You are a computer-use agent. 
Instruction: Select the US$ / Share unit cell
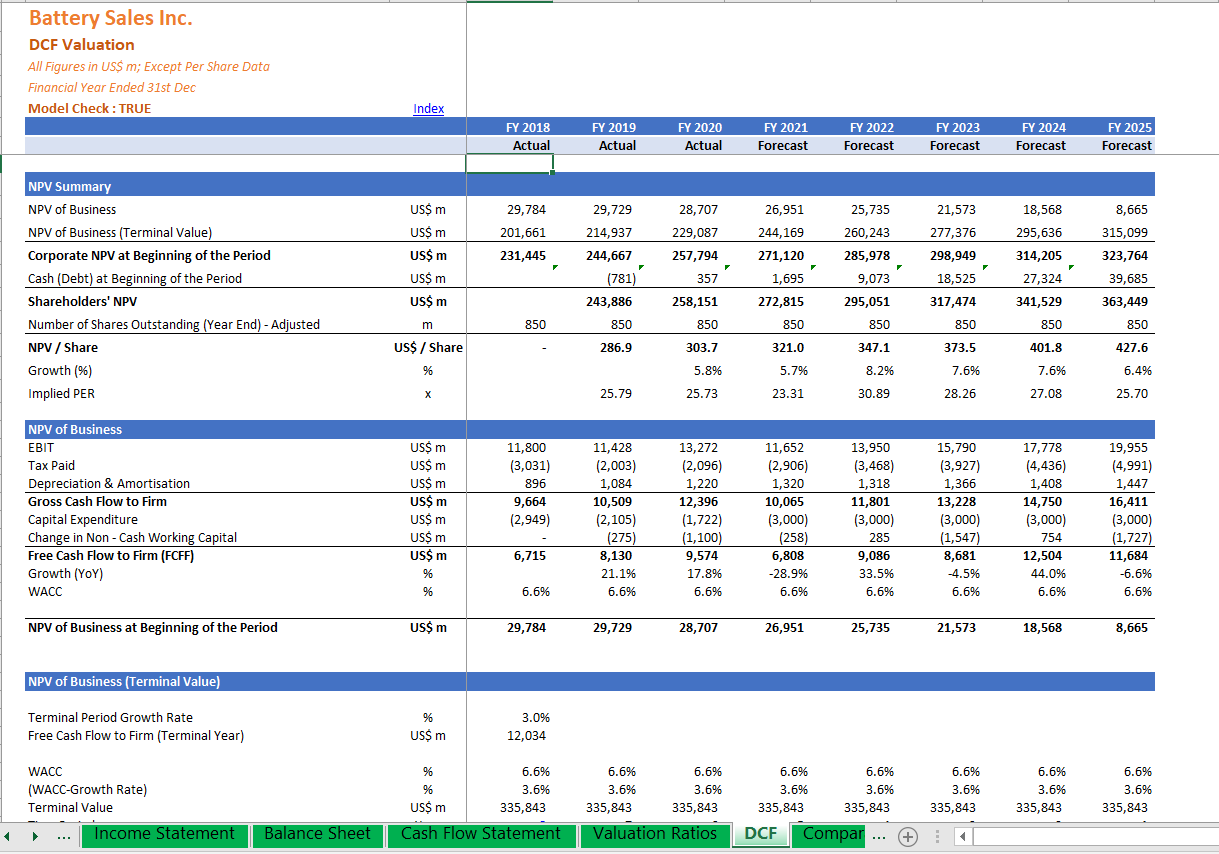pyautogui.click(x=428, y=348)
